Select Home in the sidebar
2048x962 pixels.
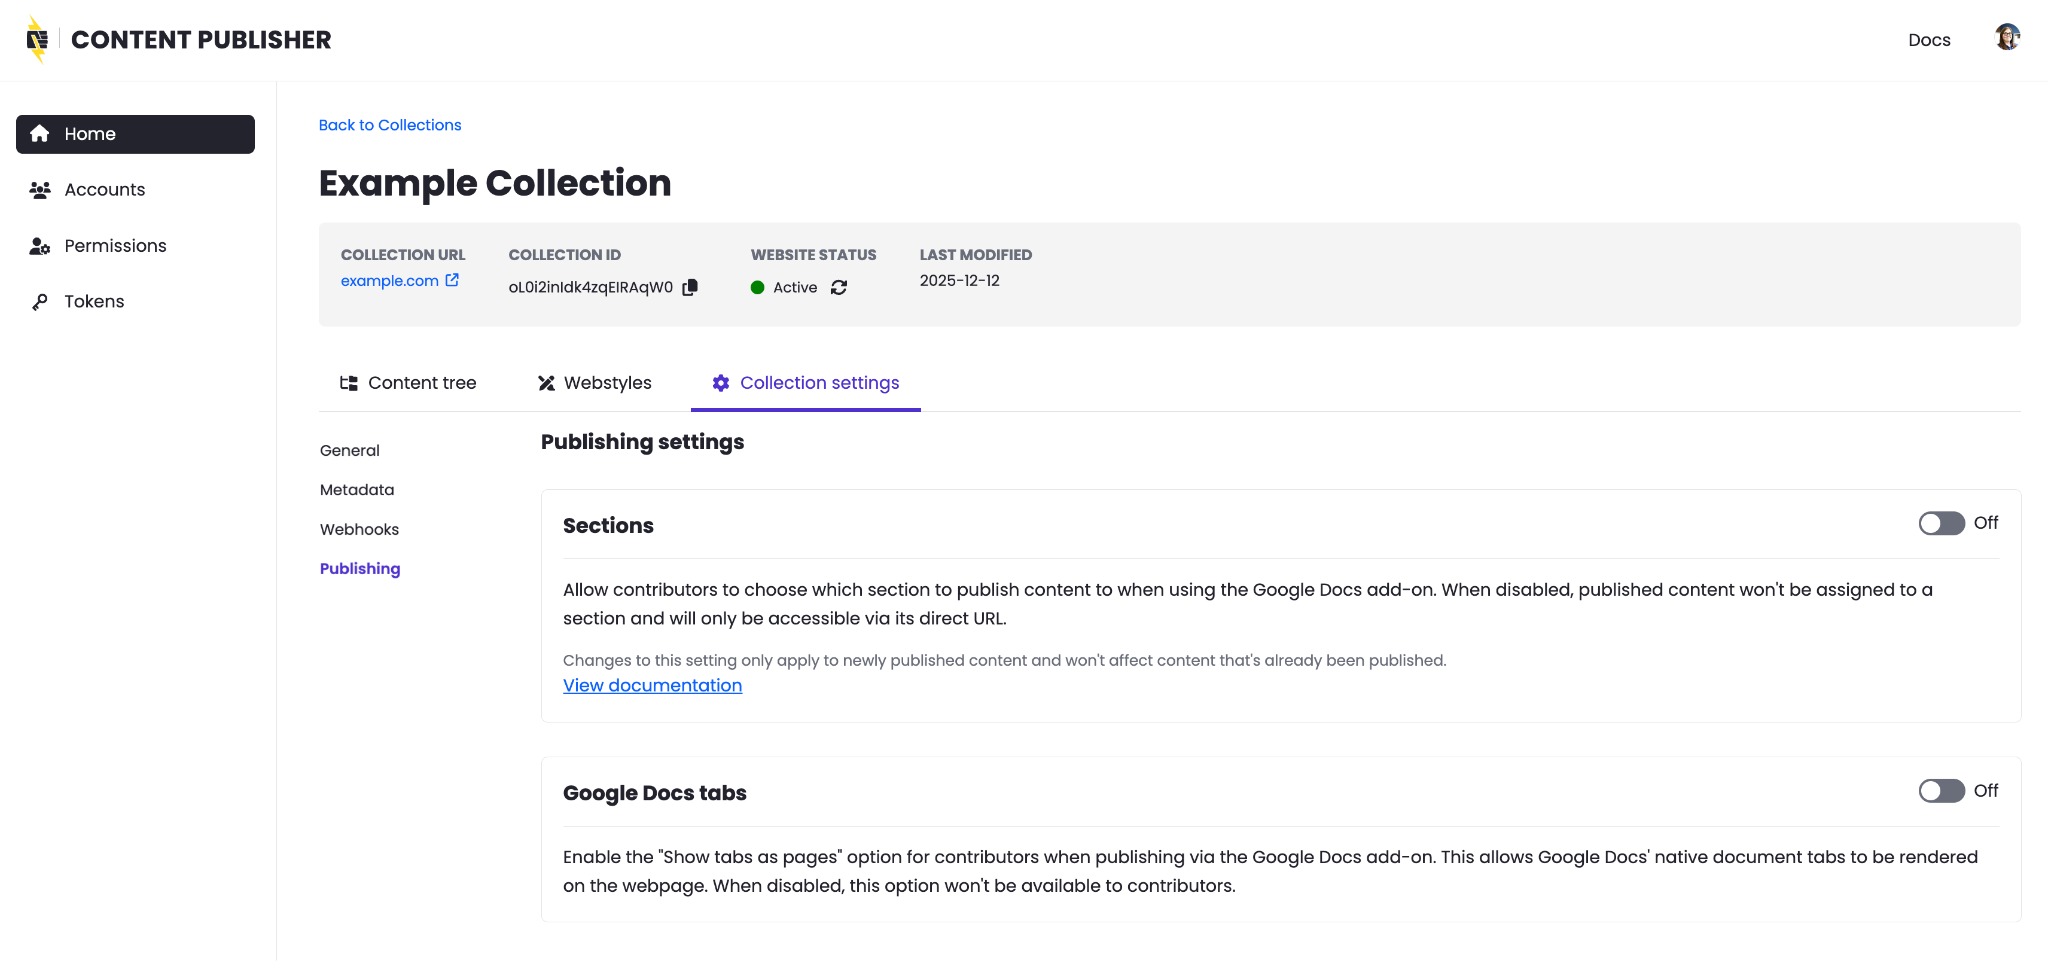pos(135,134)
